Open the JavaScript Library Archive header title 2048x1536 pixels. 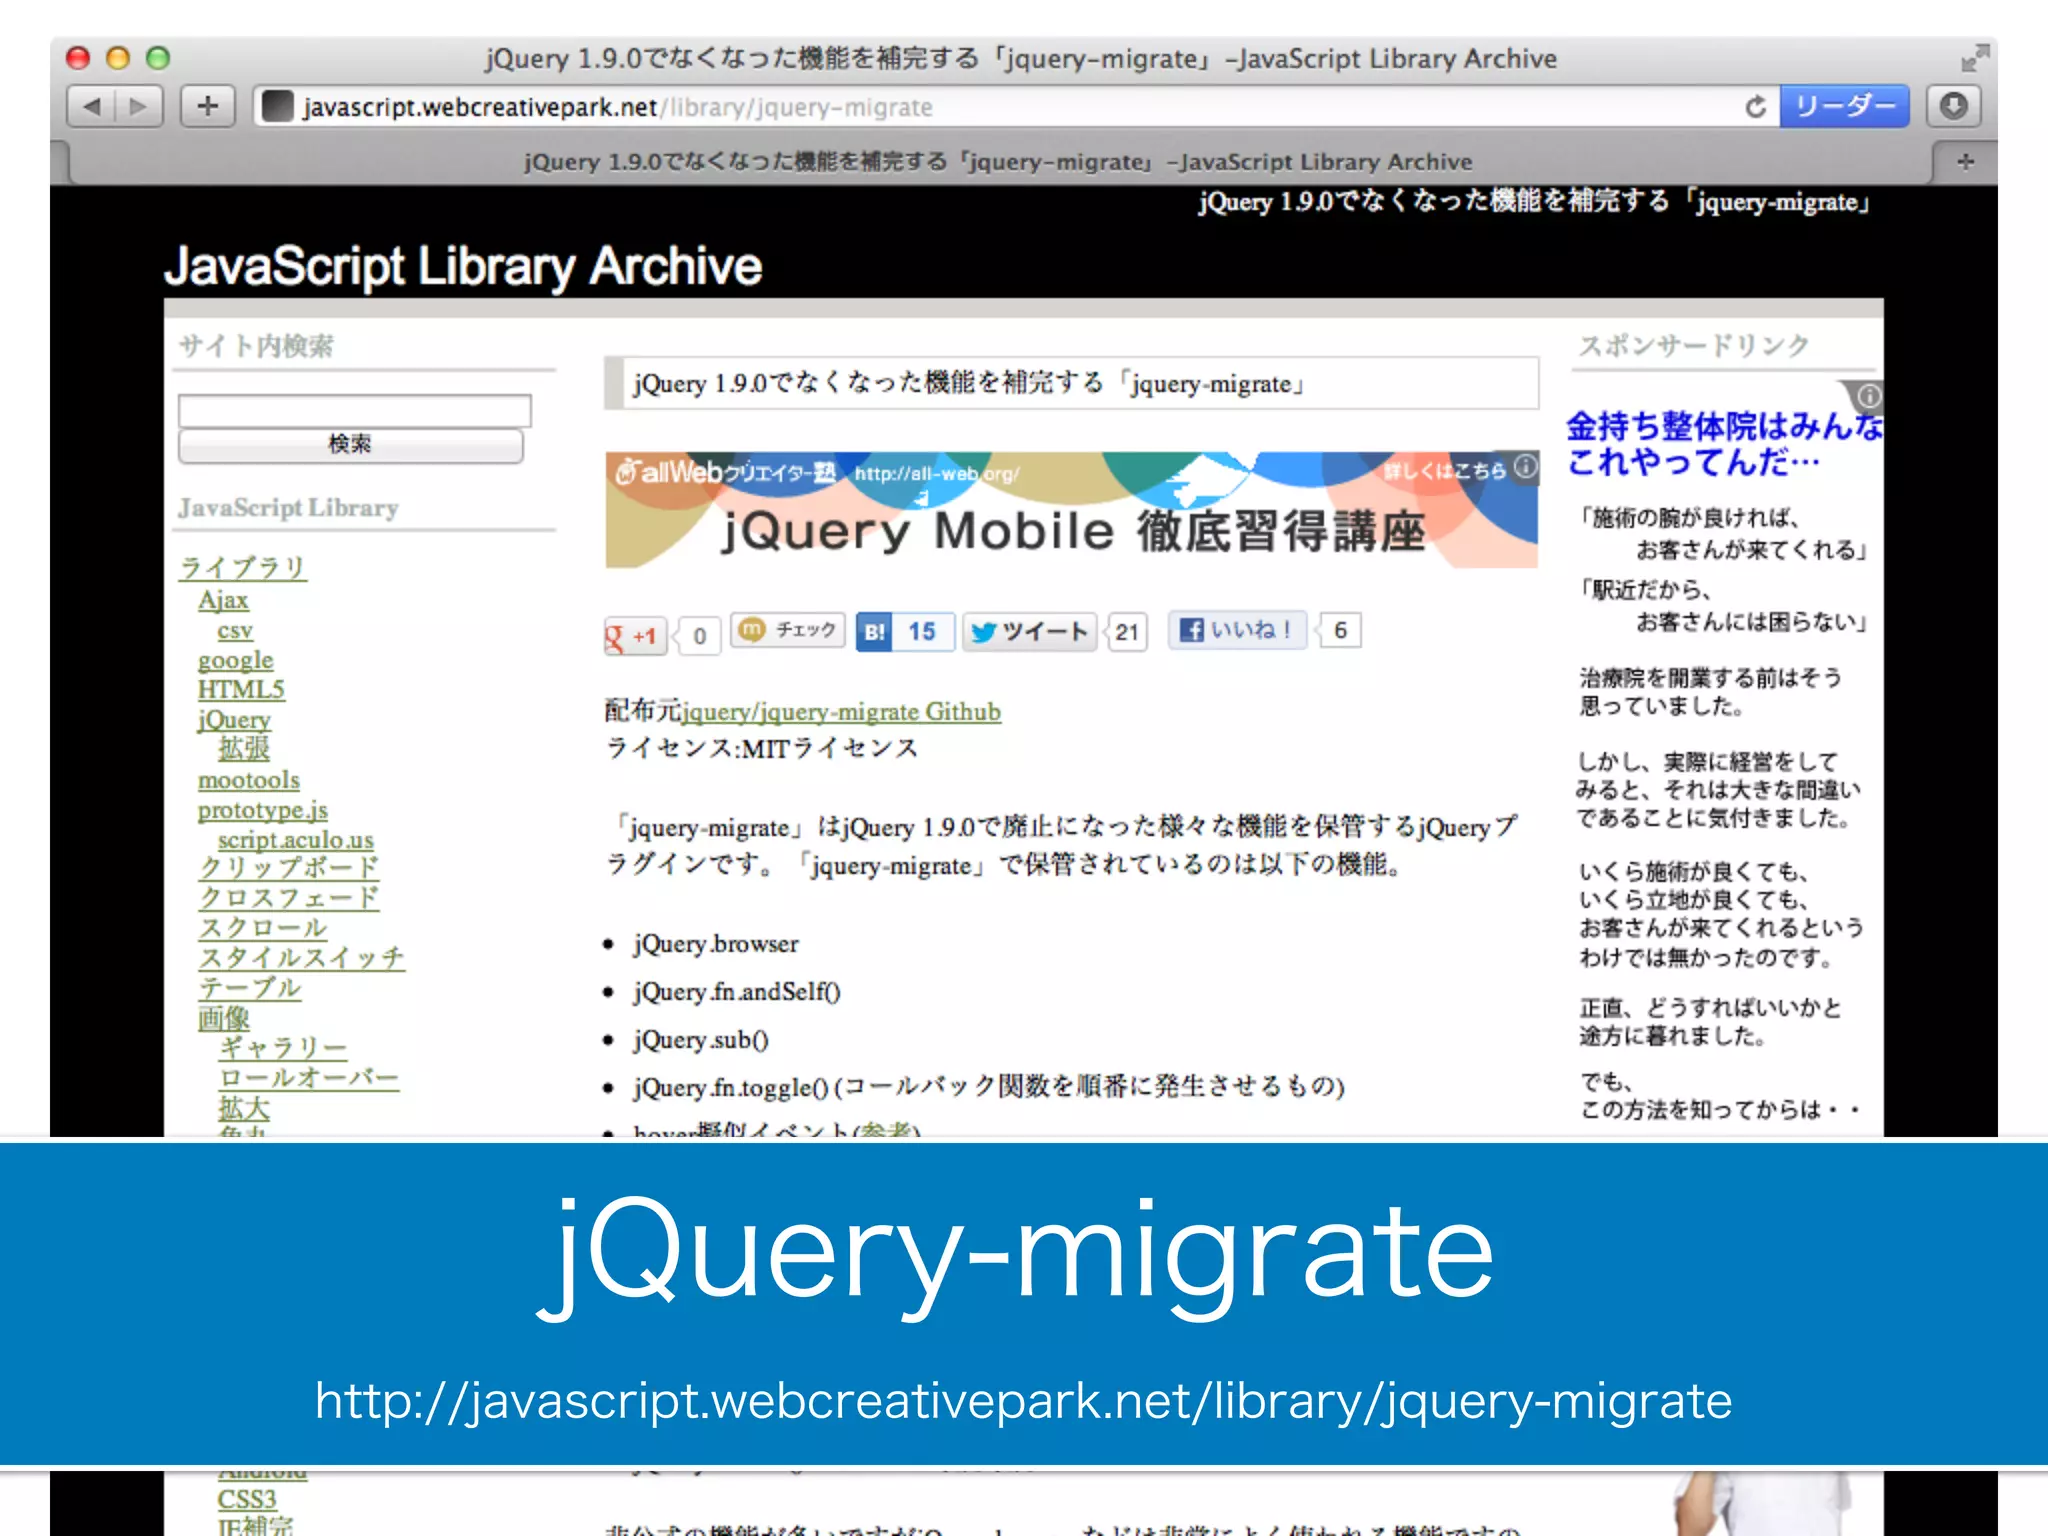click(x=463, y=266)
